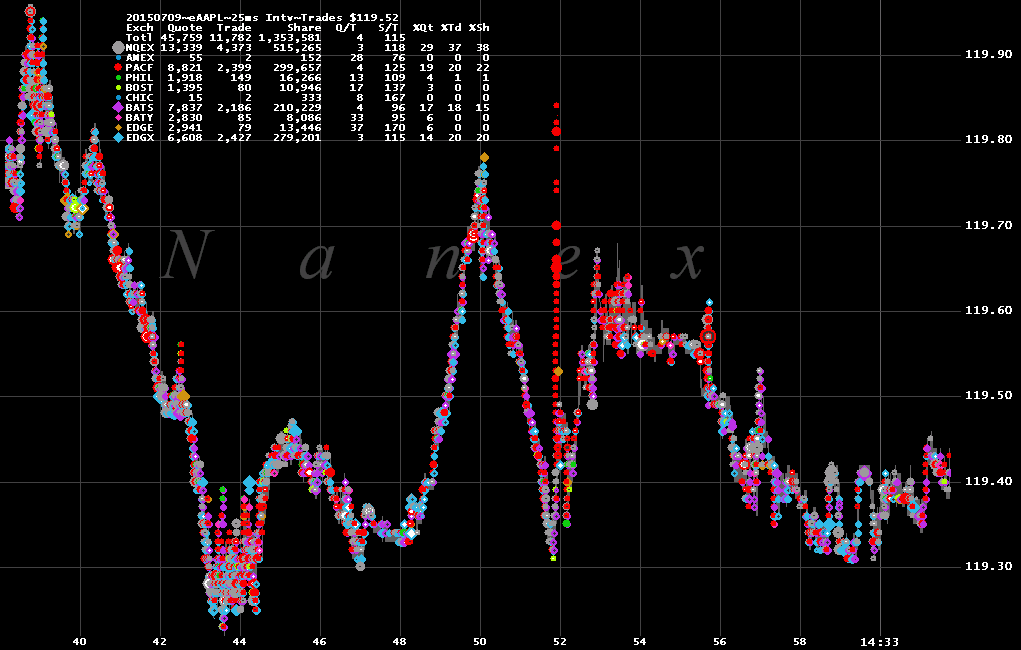The image size is (1021, 650).
Task: Click the orange diamond beside EDGE
Action: coord(118,128)
